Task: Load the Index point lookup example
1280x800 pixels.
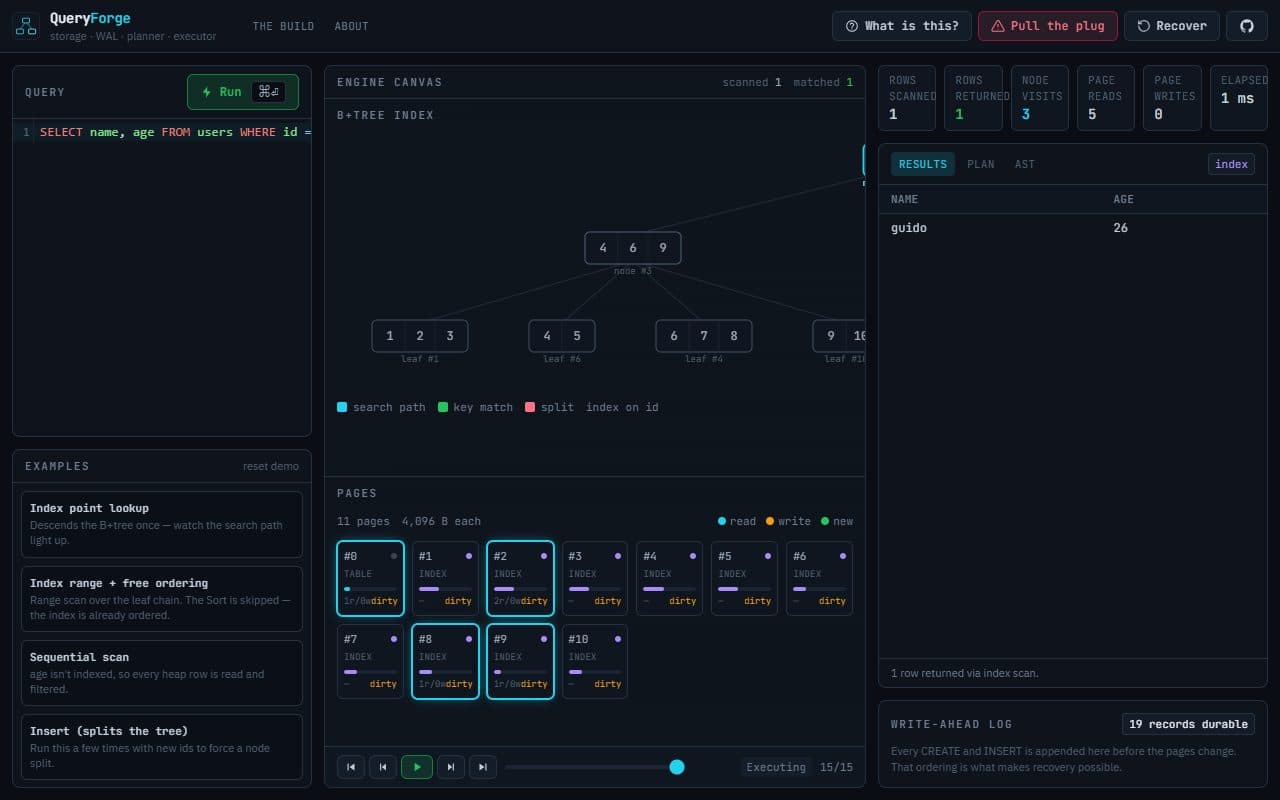Action: point(162,524)
